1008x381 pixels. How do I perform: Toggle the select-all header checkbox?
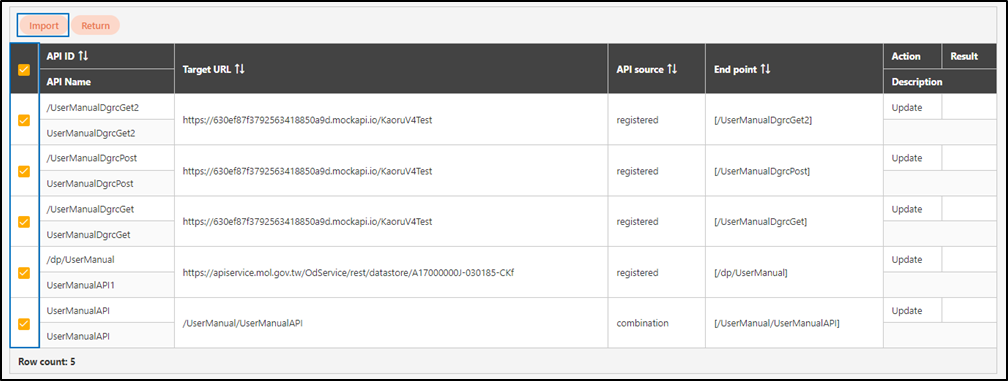pos(24,70)
